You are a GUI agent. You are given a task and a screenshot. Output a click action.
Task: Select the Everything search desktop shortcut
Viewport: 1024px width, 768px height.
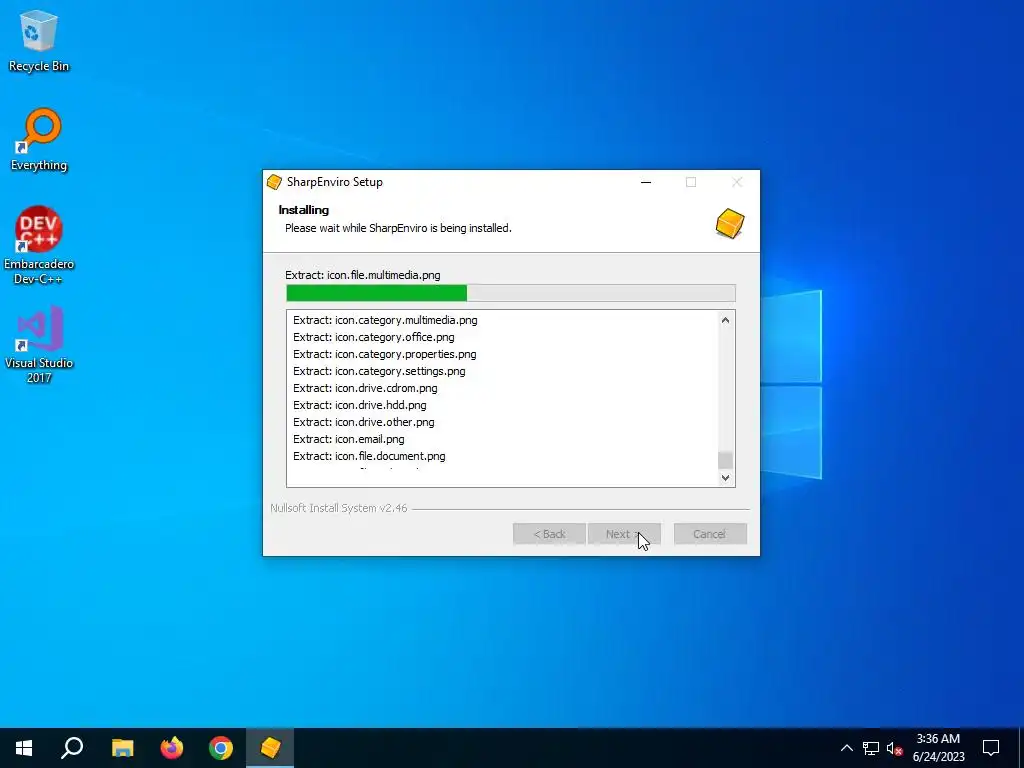(x=39, y=140)
